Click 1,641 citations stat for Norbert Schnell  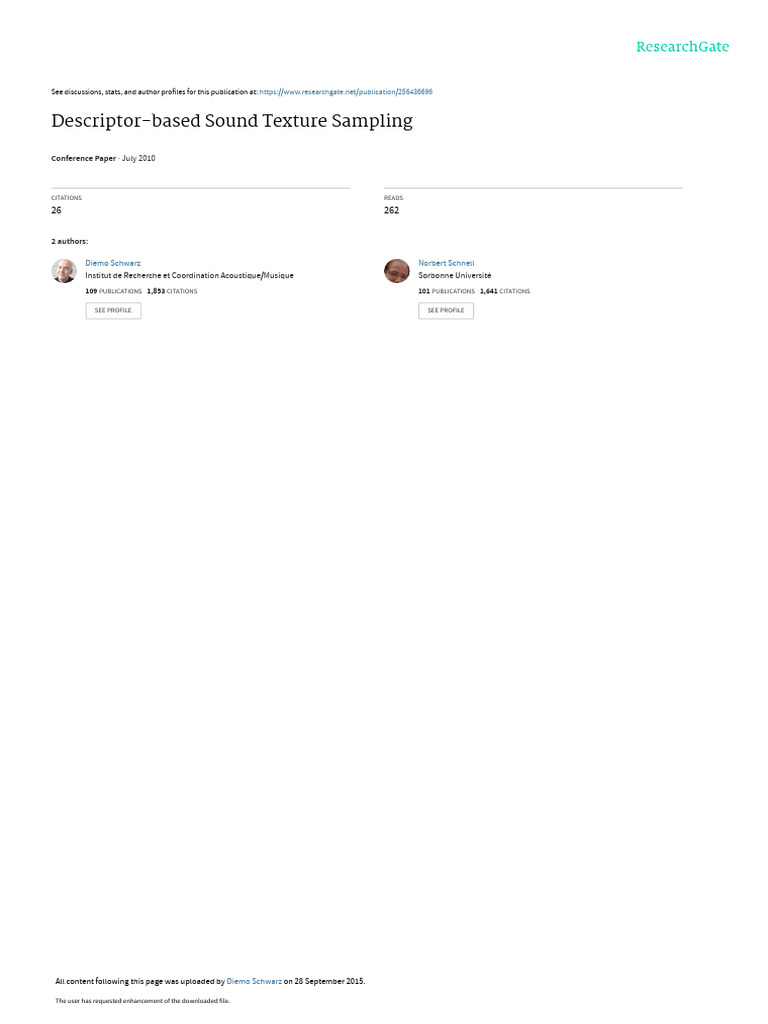pos(505,291)
